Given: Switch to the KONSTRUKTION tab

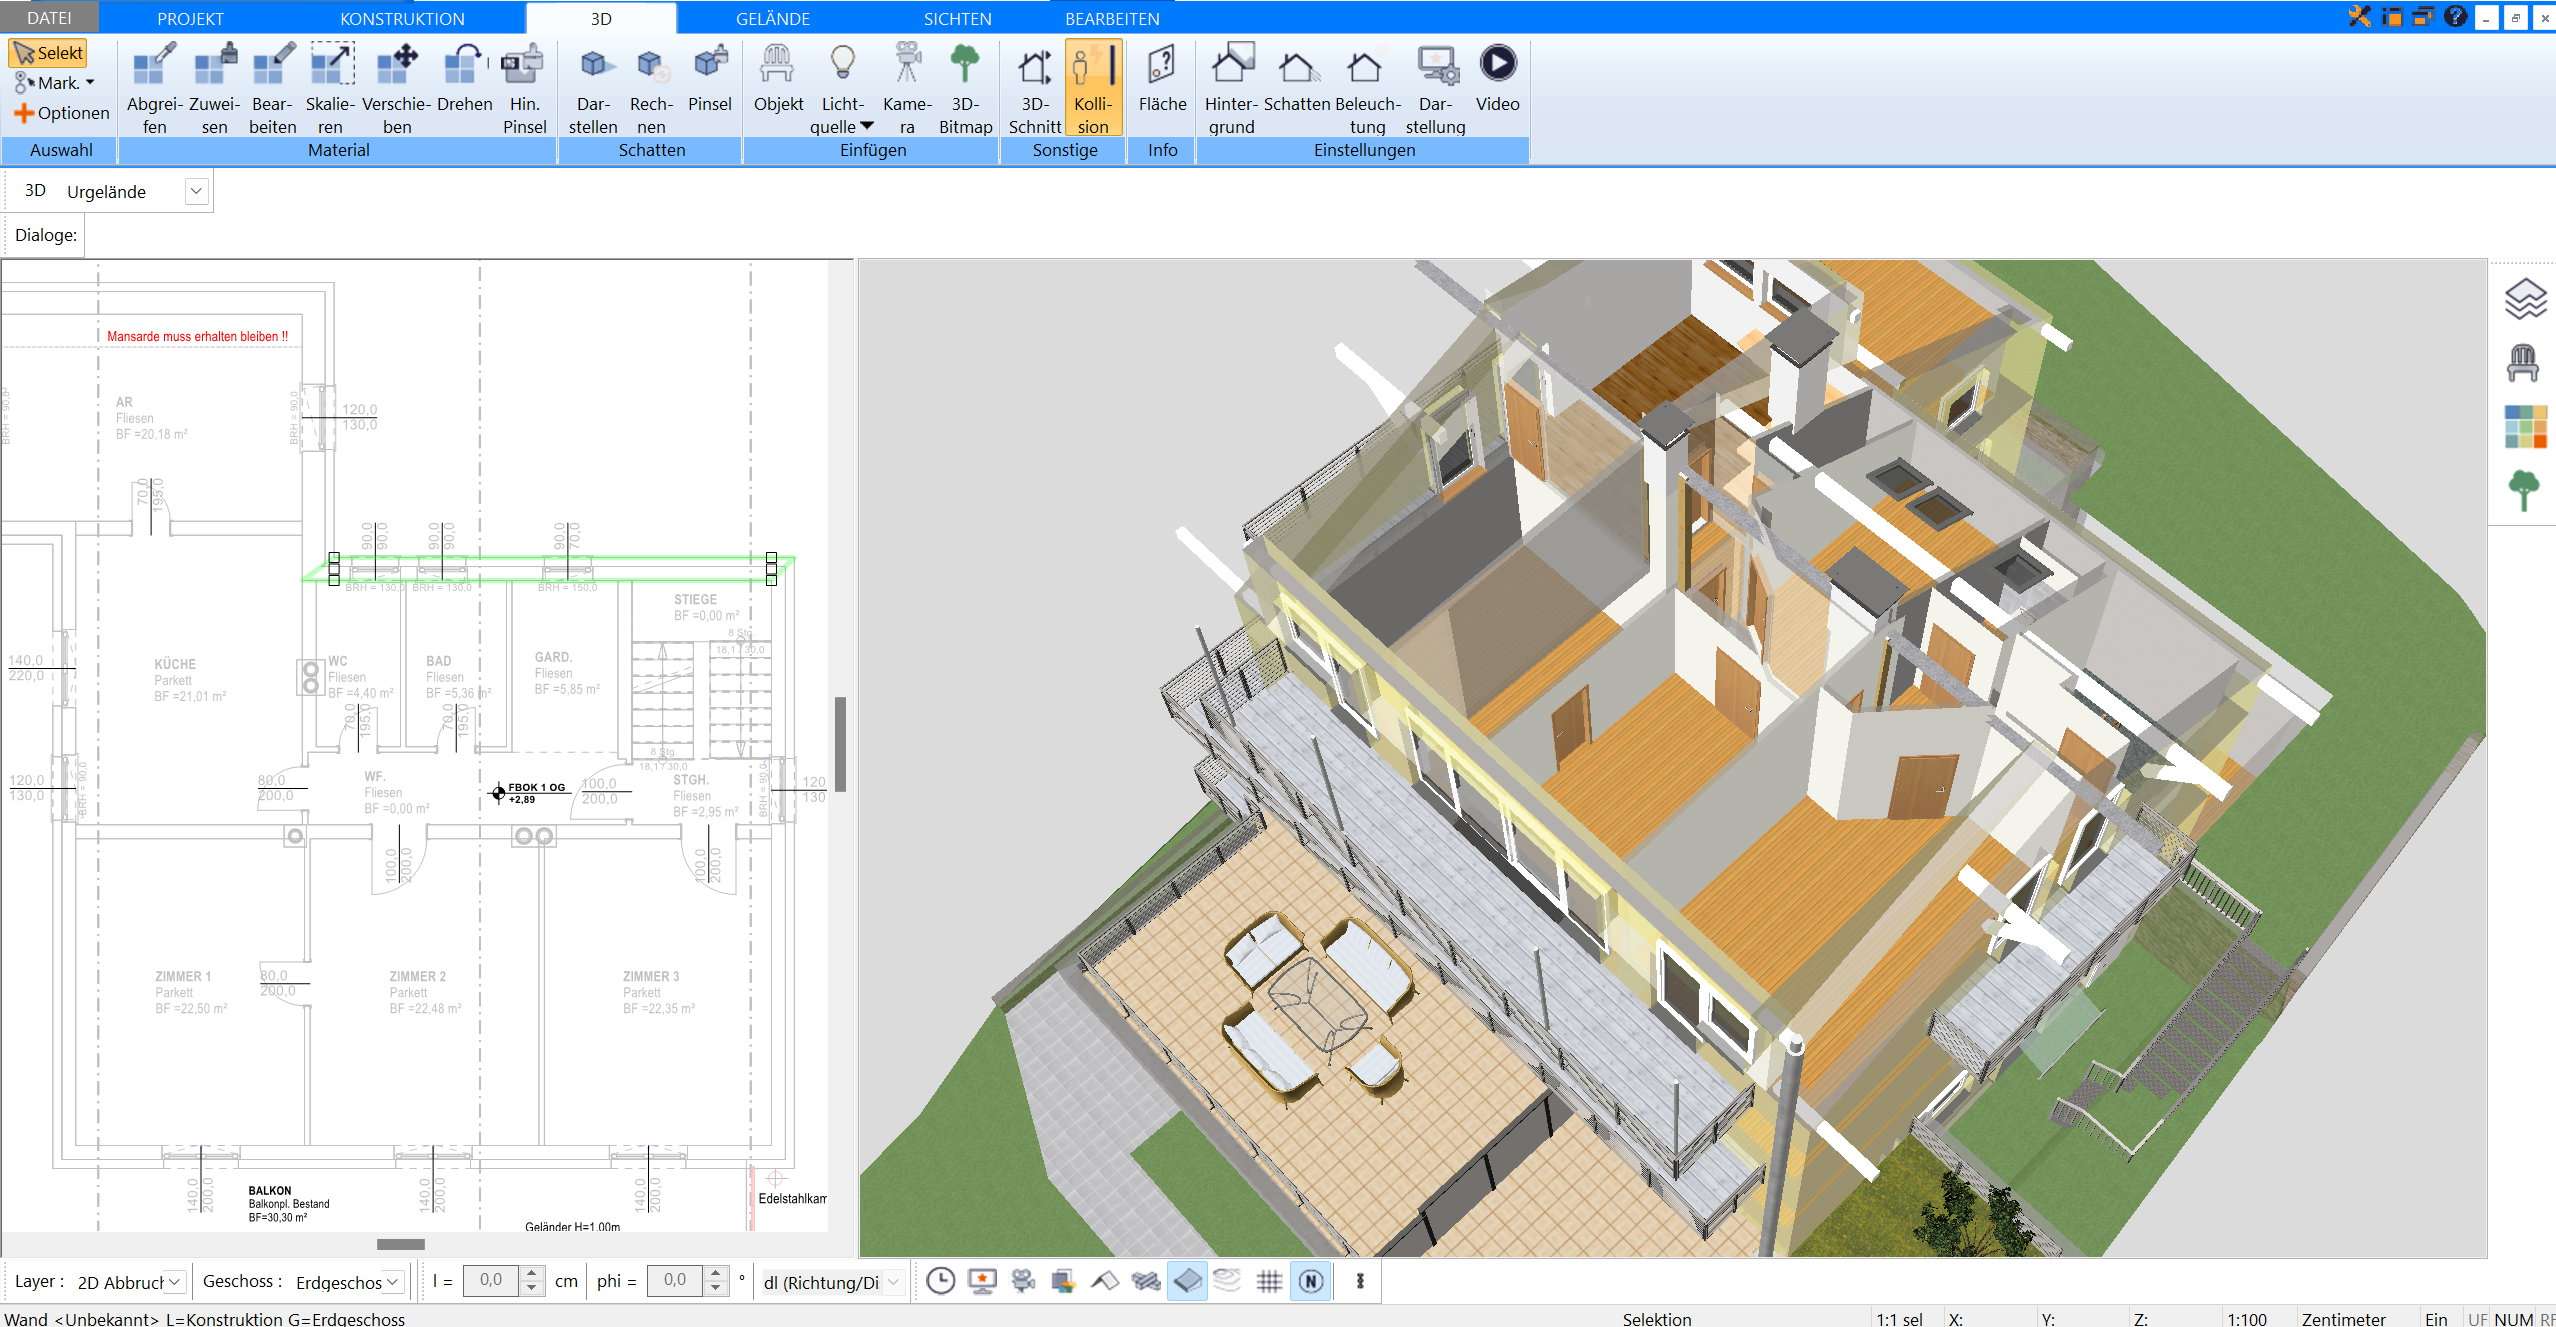Looking at the screenshot, I should [402, 18].
